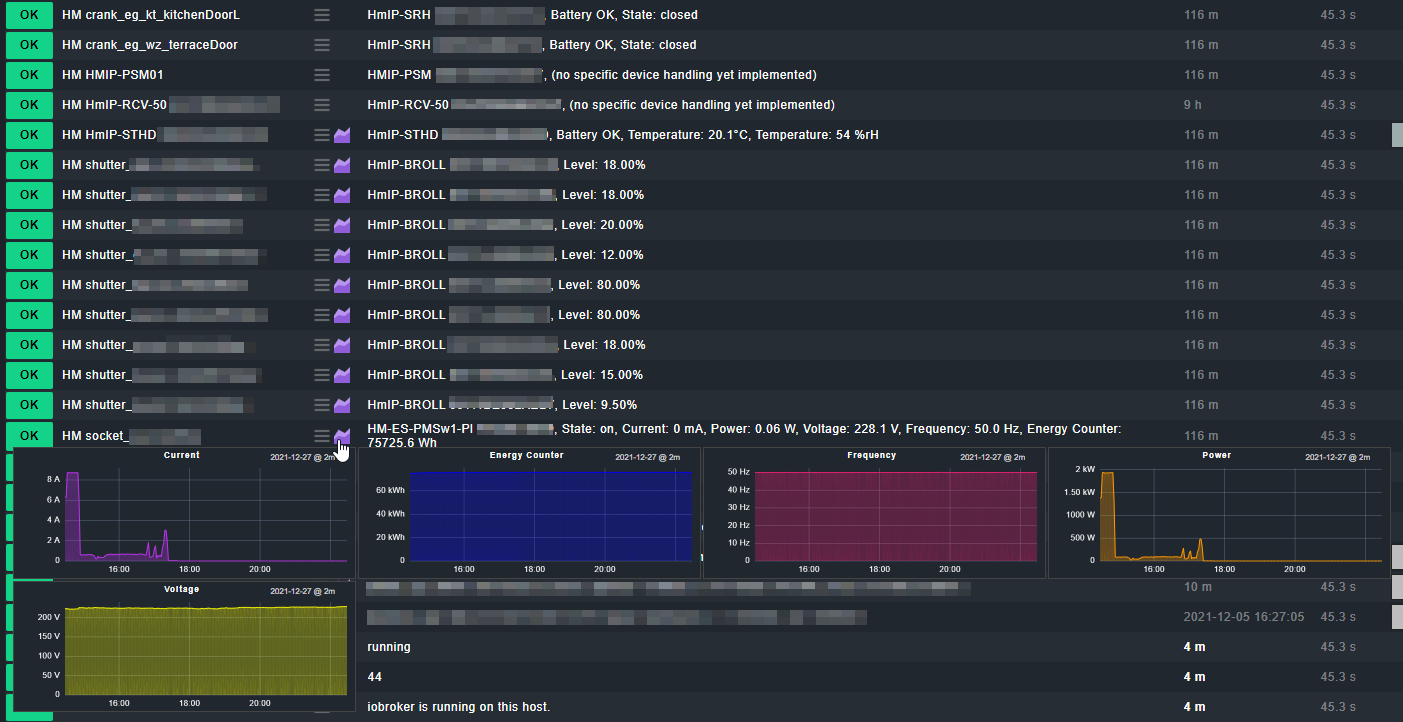1403x722 pixels.
Task: Select the '44' value text
Action: click(x=375, y=677)
